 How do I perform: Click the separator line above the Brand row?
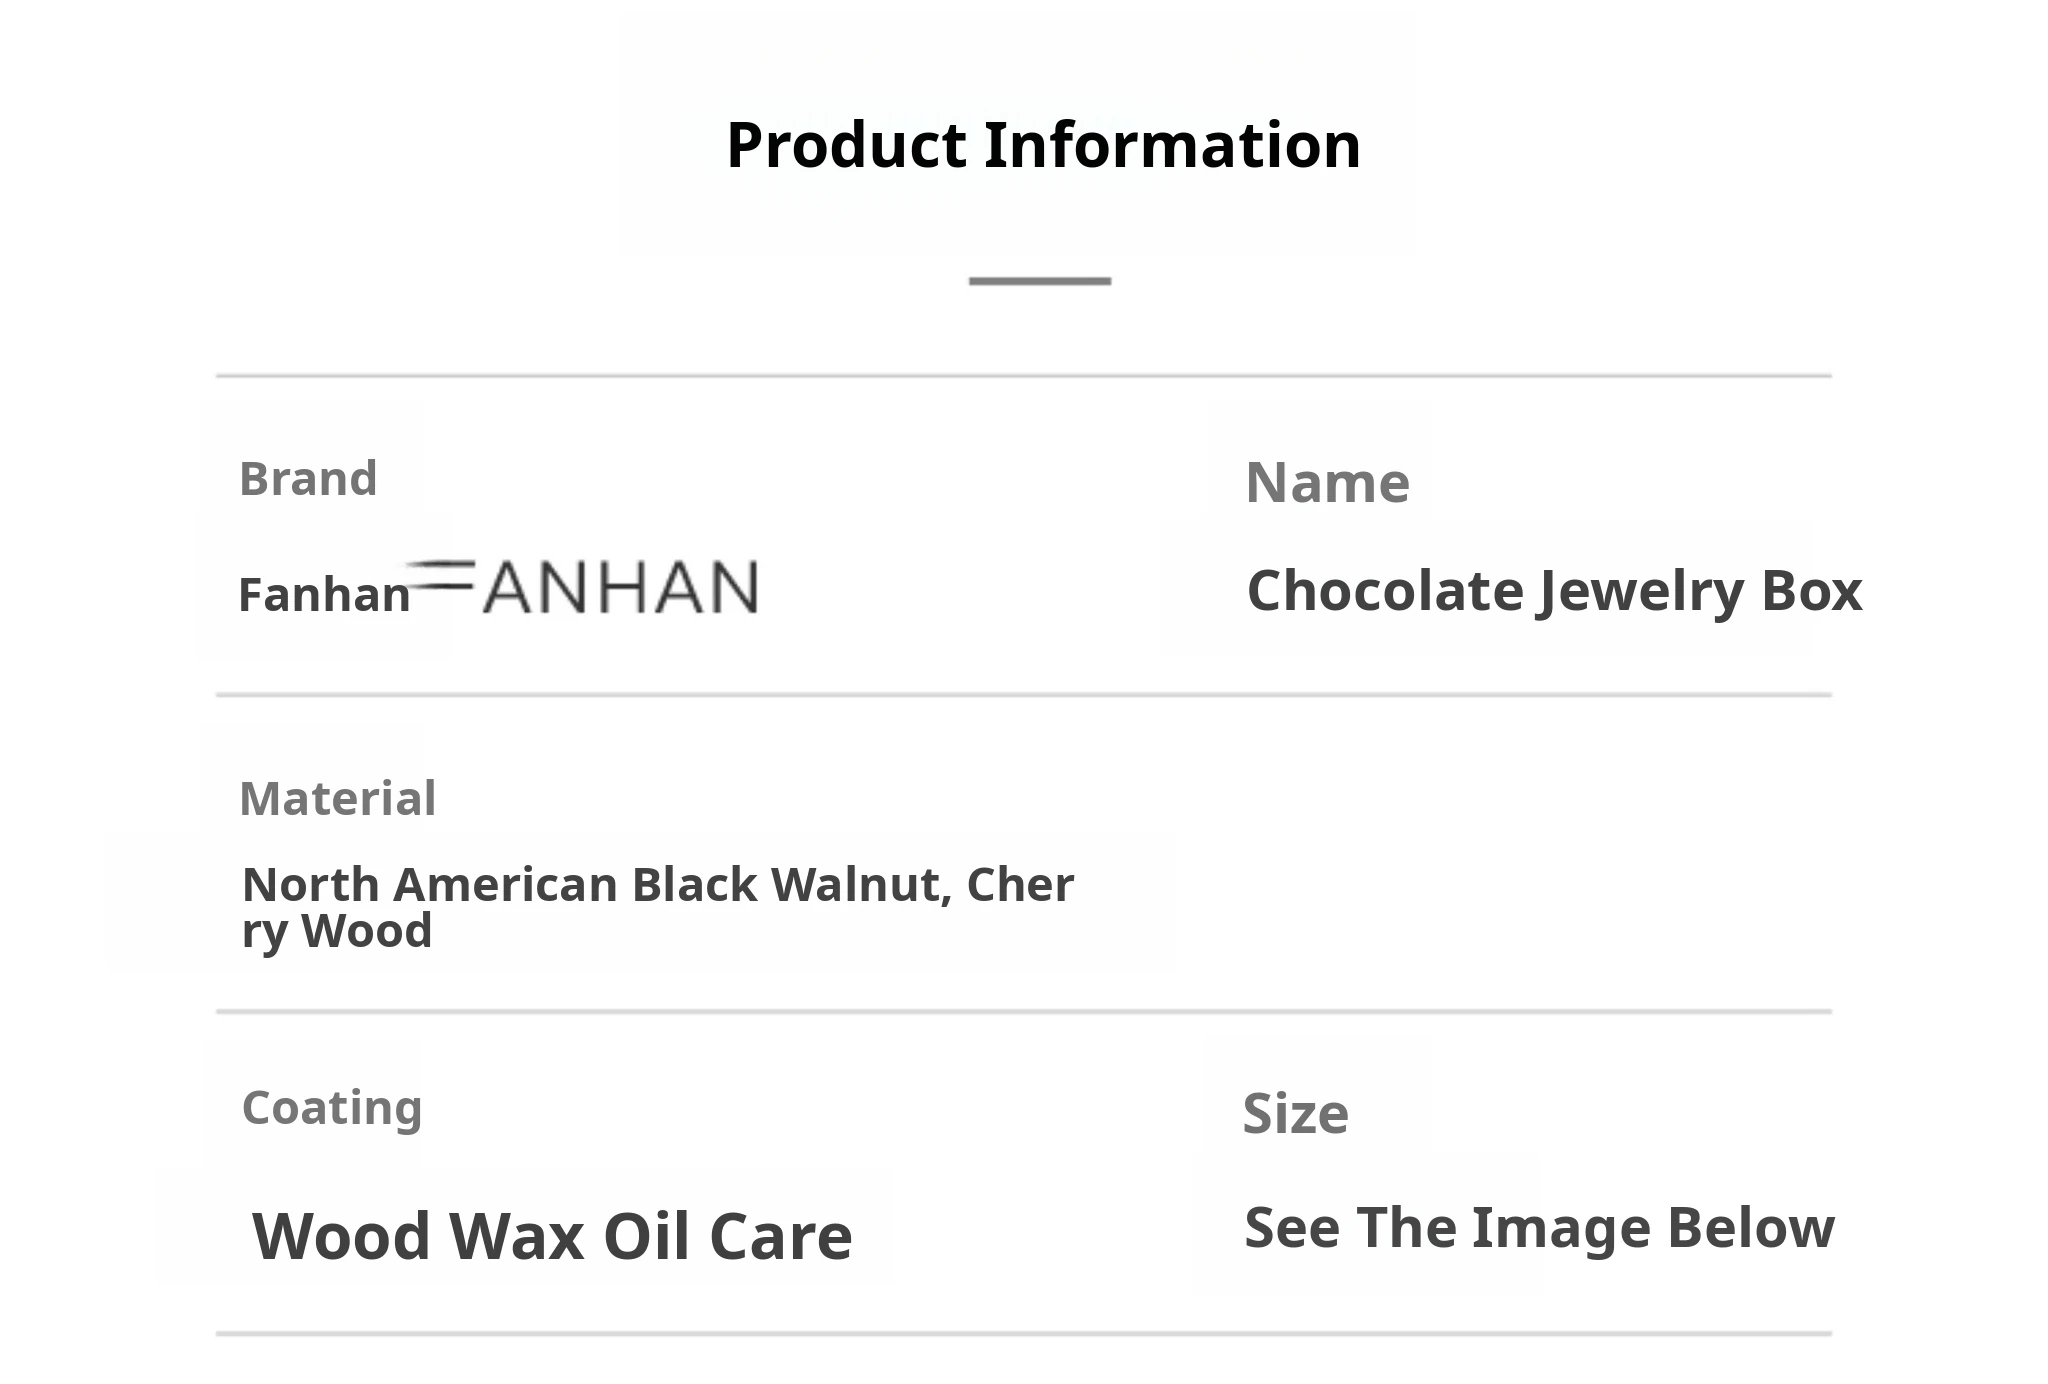click(x=1024, y=376)
